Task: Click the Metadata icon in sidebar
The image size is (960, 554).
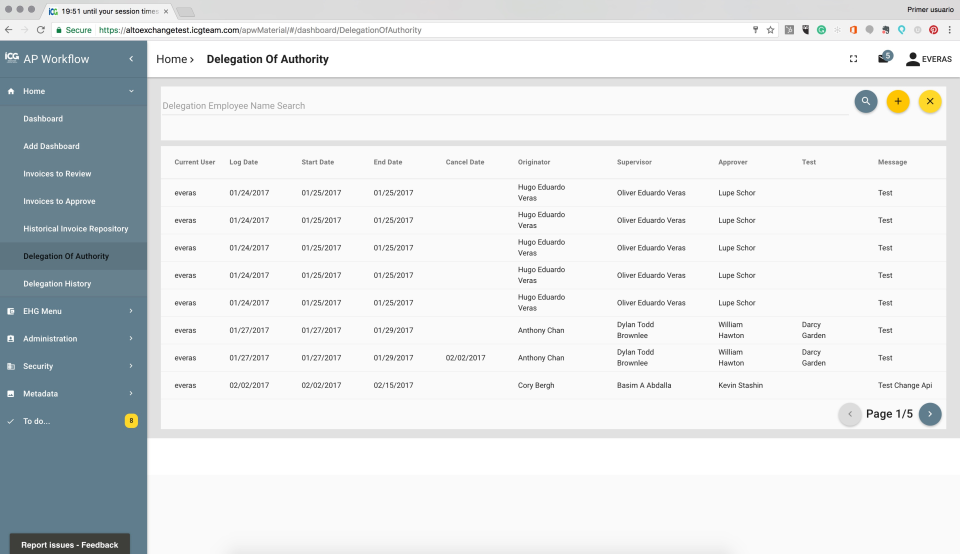Action: (10, 394)
